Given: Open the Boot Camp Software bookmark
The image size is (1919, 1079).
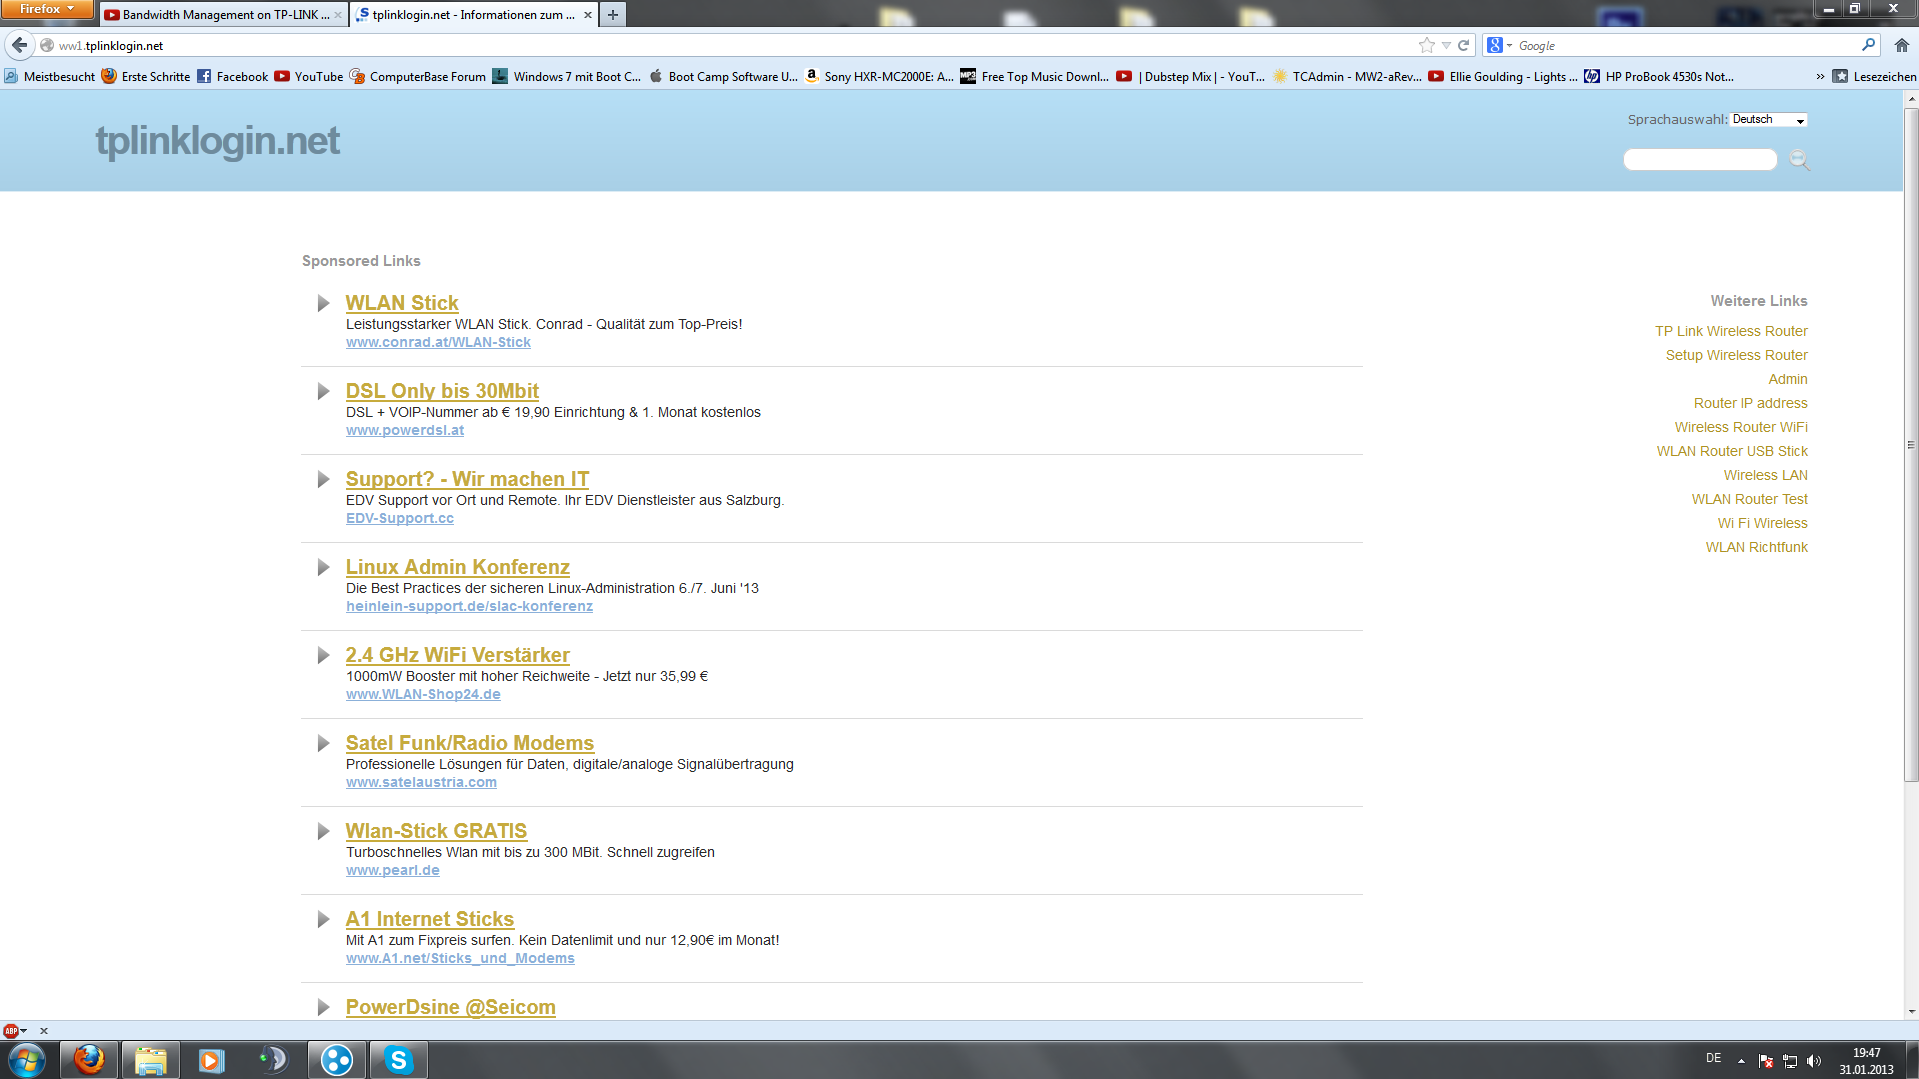Looking at the screenshot, I should point(724,76).
